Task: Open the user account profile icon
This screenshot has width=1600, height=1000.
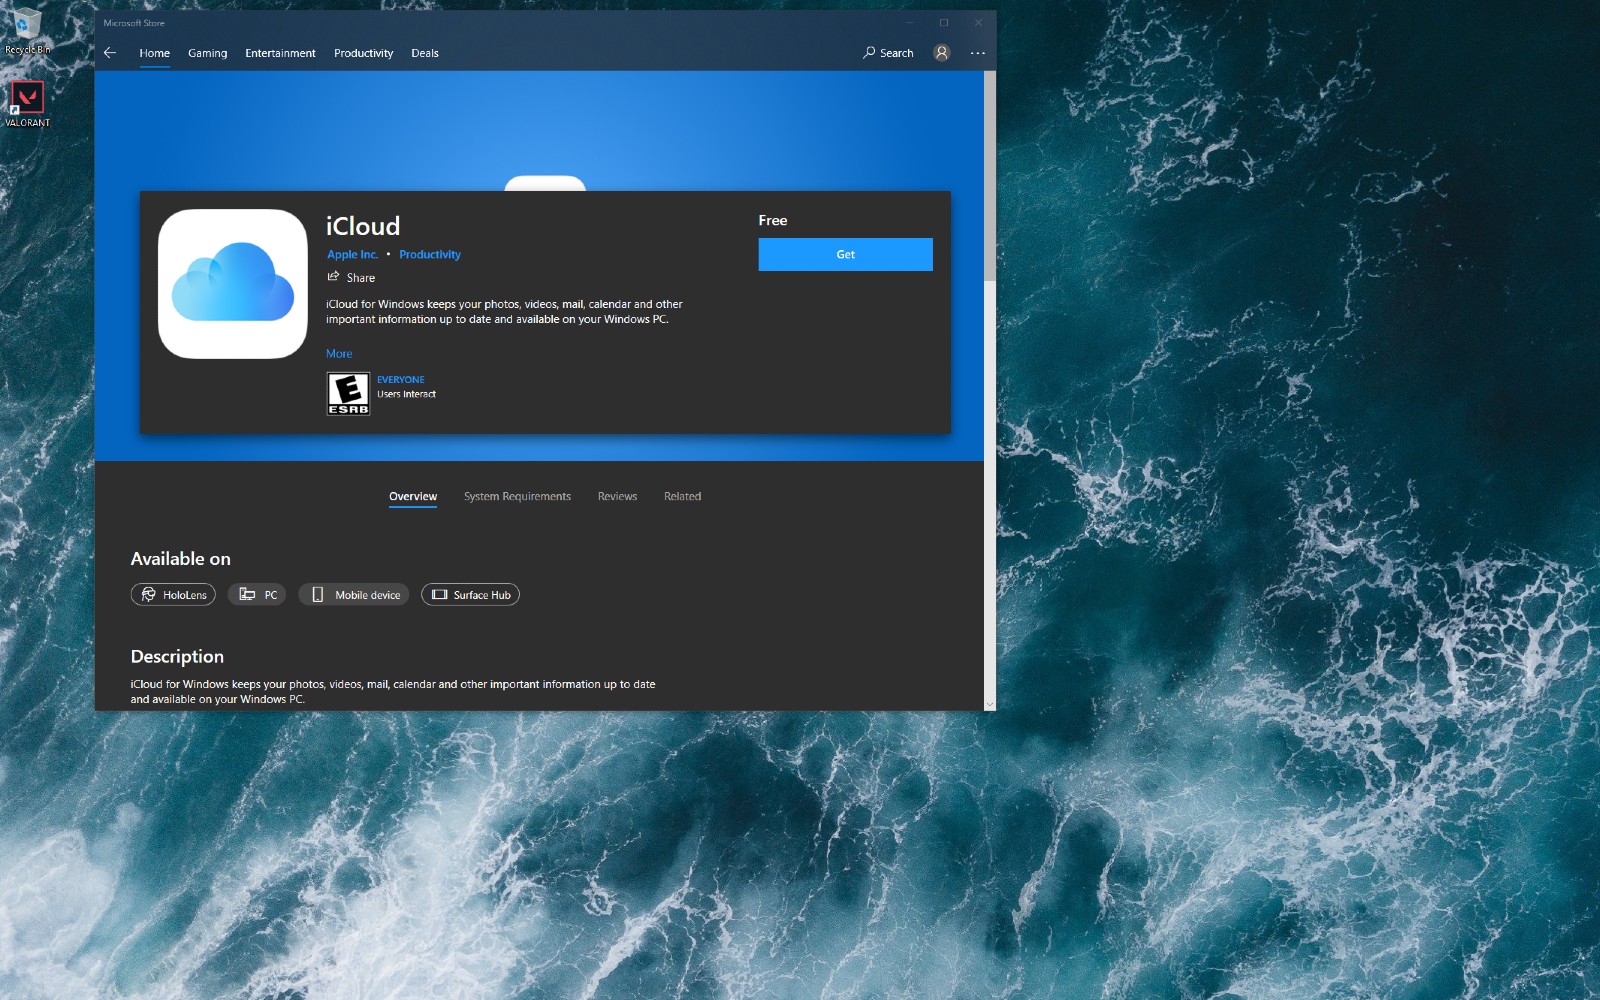Action: pos(941,53)
